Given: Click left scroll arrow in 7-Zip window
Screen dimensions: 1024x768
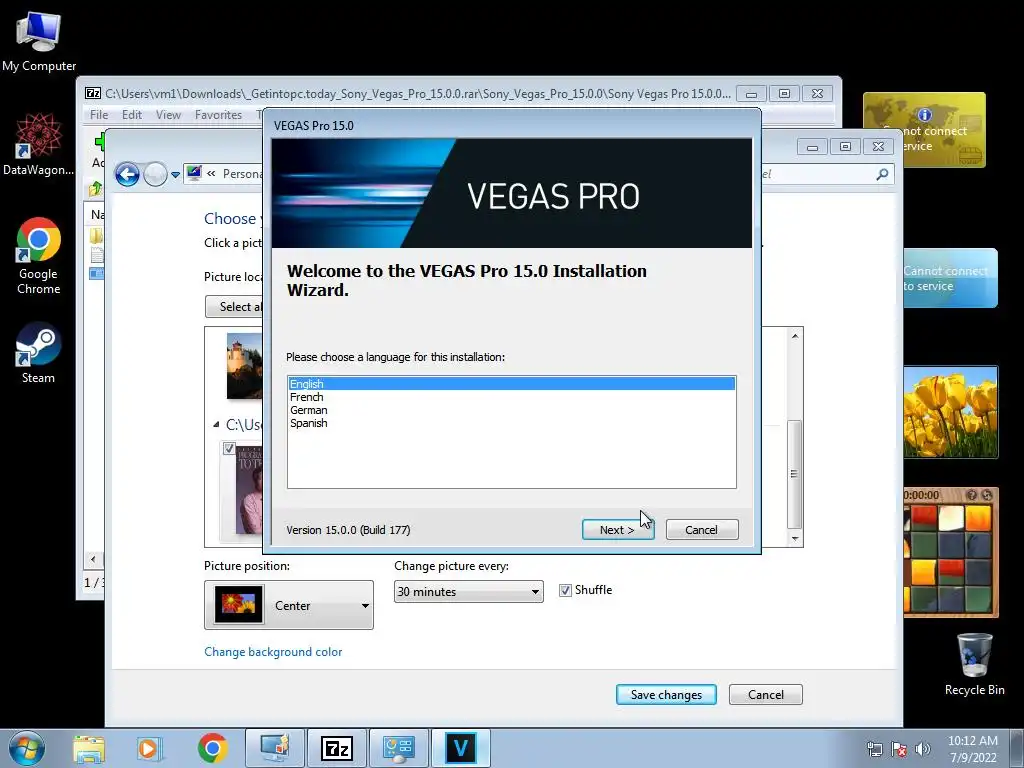Looking at the screenshot, I should [x=93, y=559].
